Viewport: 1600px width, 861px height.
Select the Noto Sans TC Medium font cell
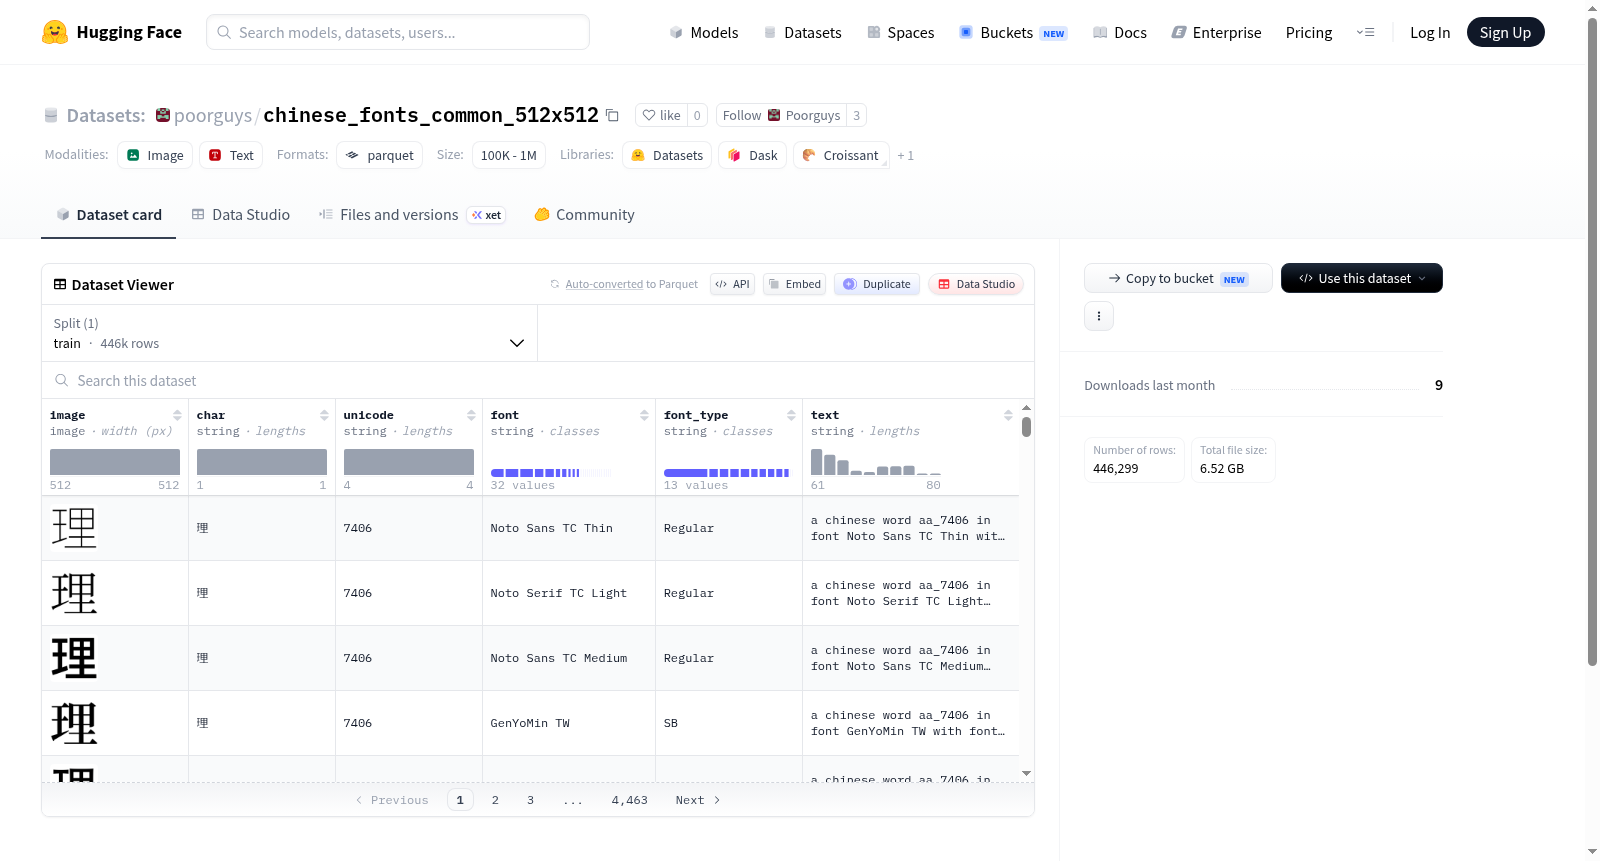click(568, 658)
